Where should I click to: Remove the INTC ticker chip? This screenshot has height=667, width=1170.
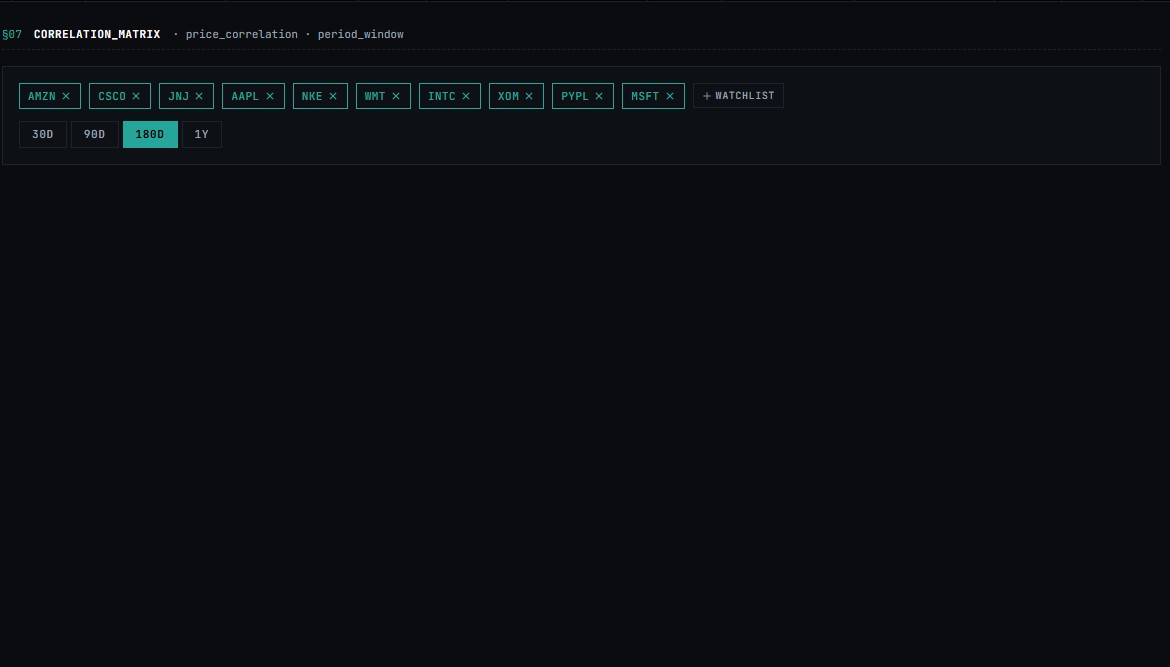pyautogui.click(x=466, y=96)
